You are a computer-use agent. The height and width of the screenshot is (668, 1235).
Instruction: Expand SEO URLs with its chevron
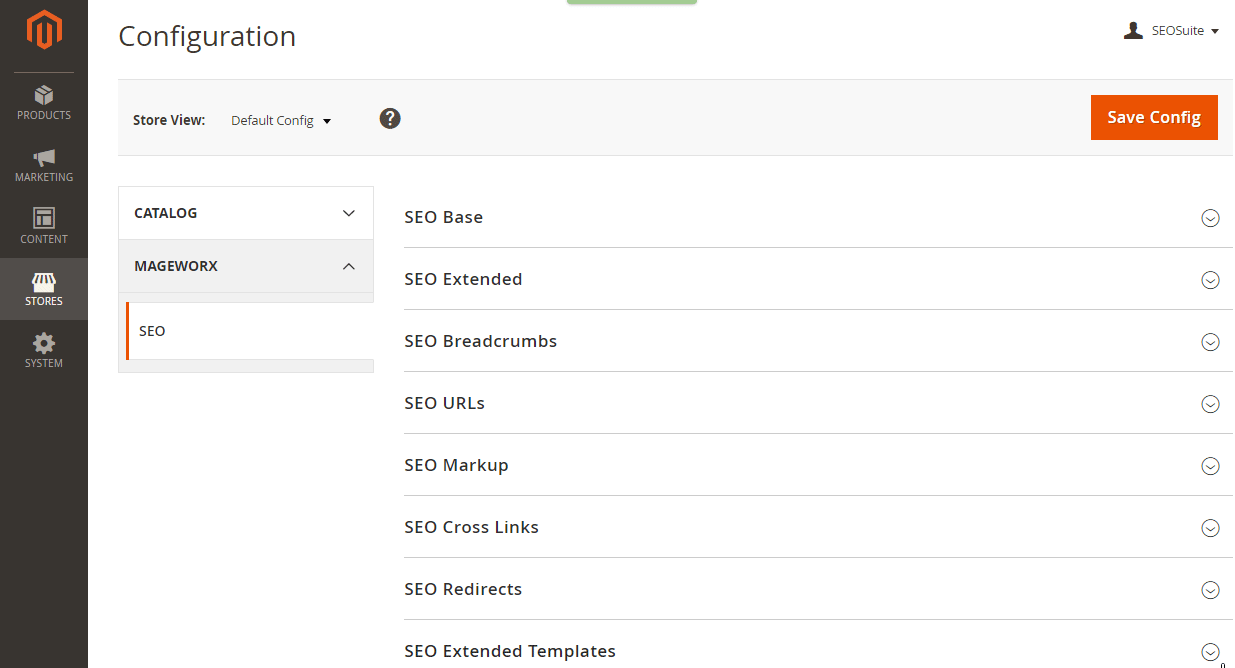pyautogui.click(x=1210, y=404)
